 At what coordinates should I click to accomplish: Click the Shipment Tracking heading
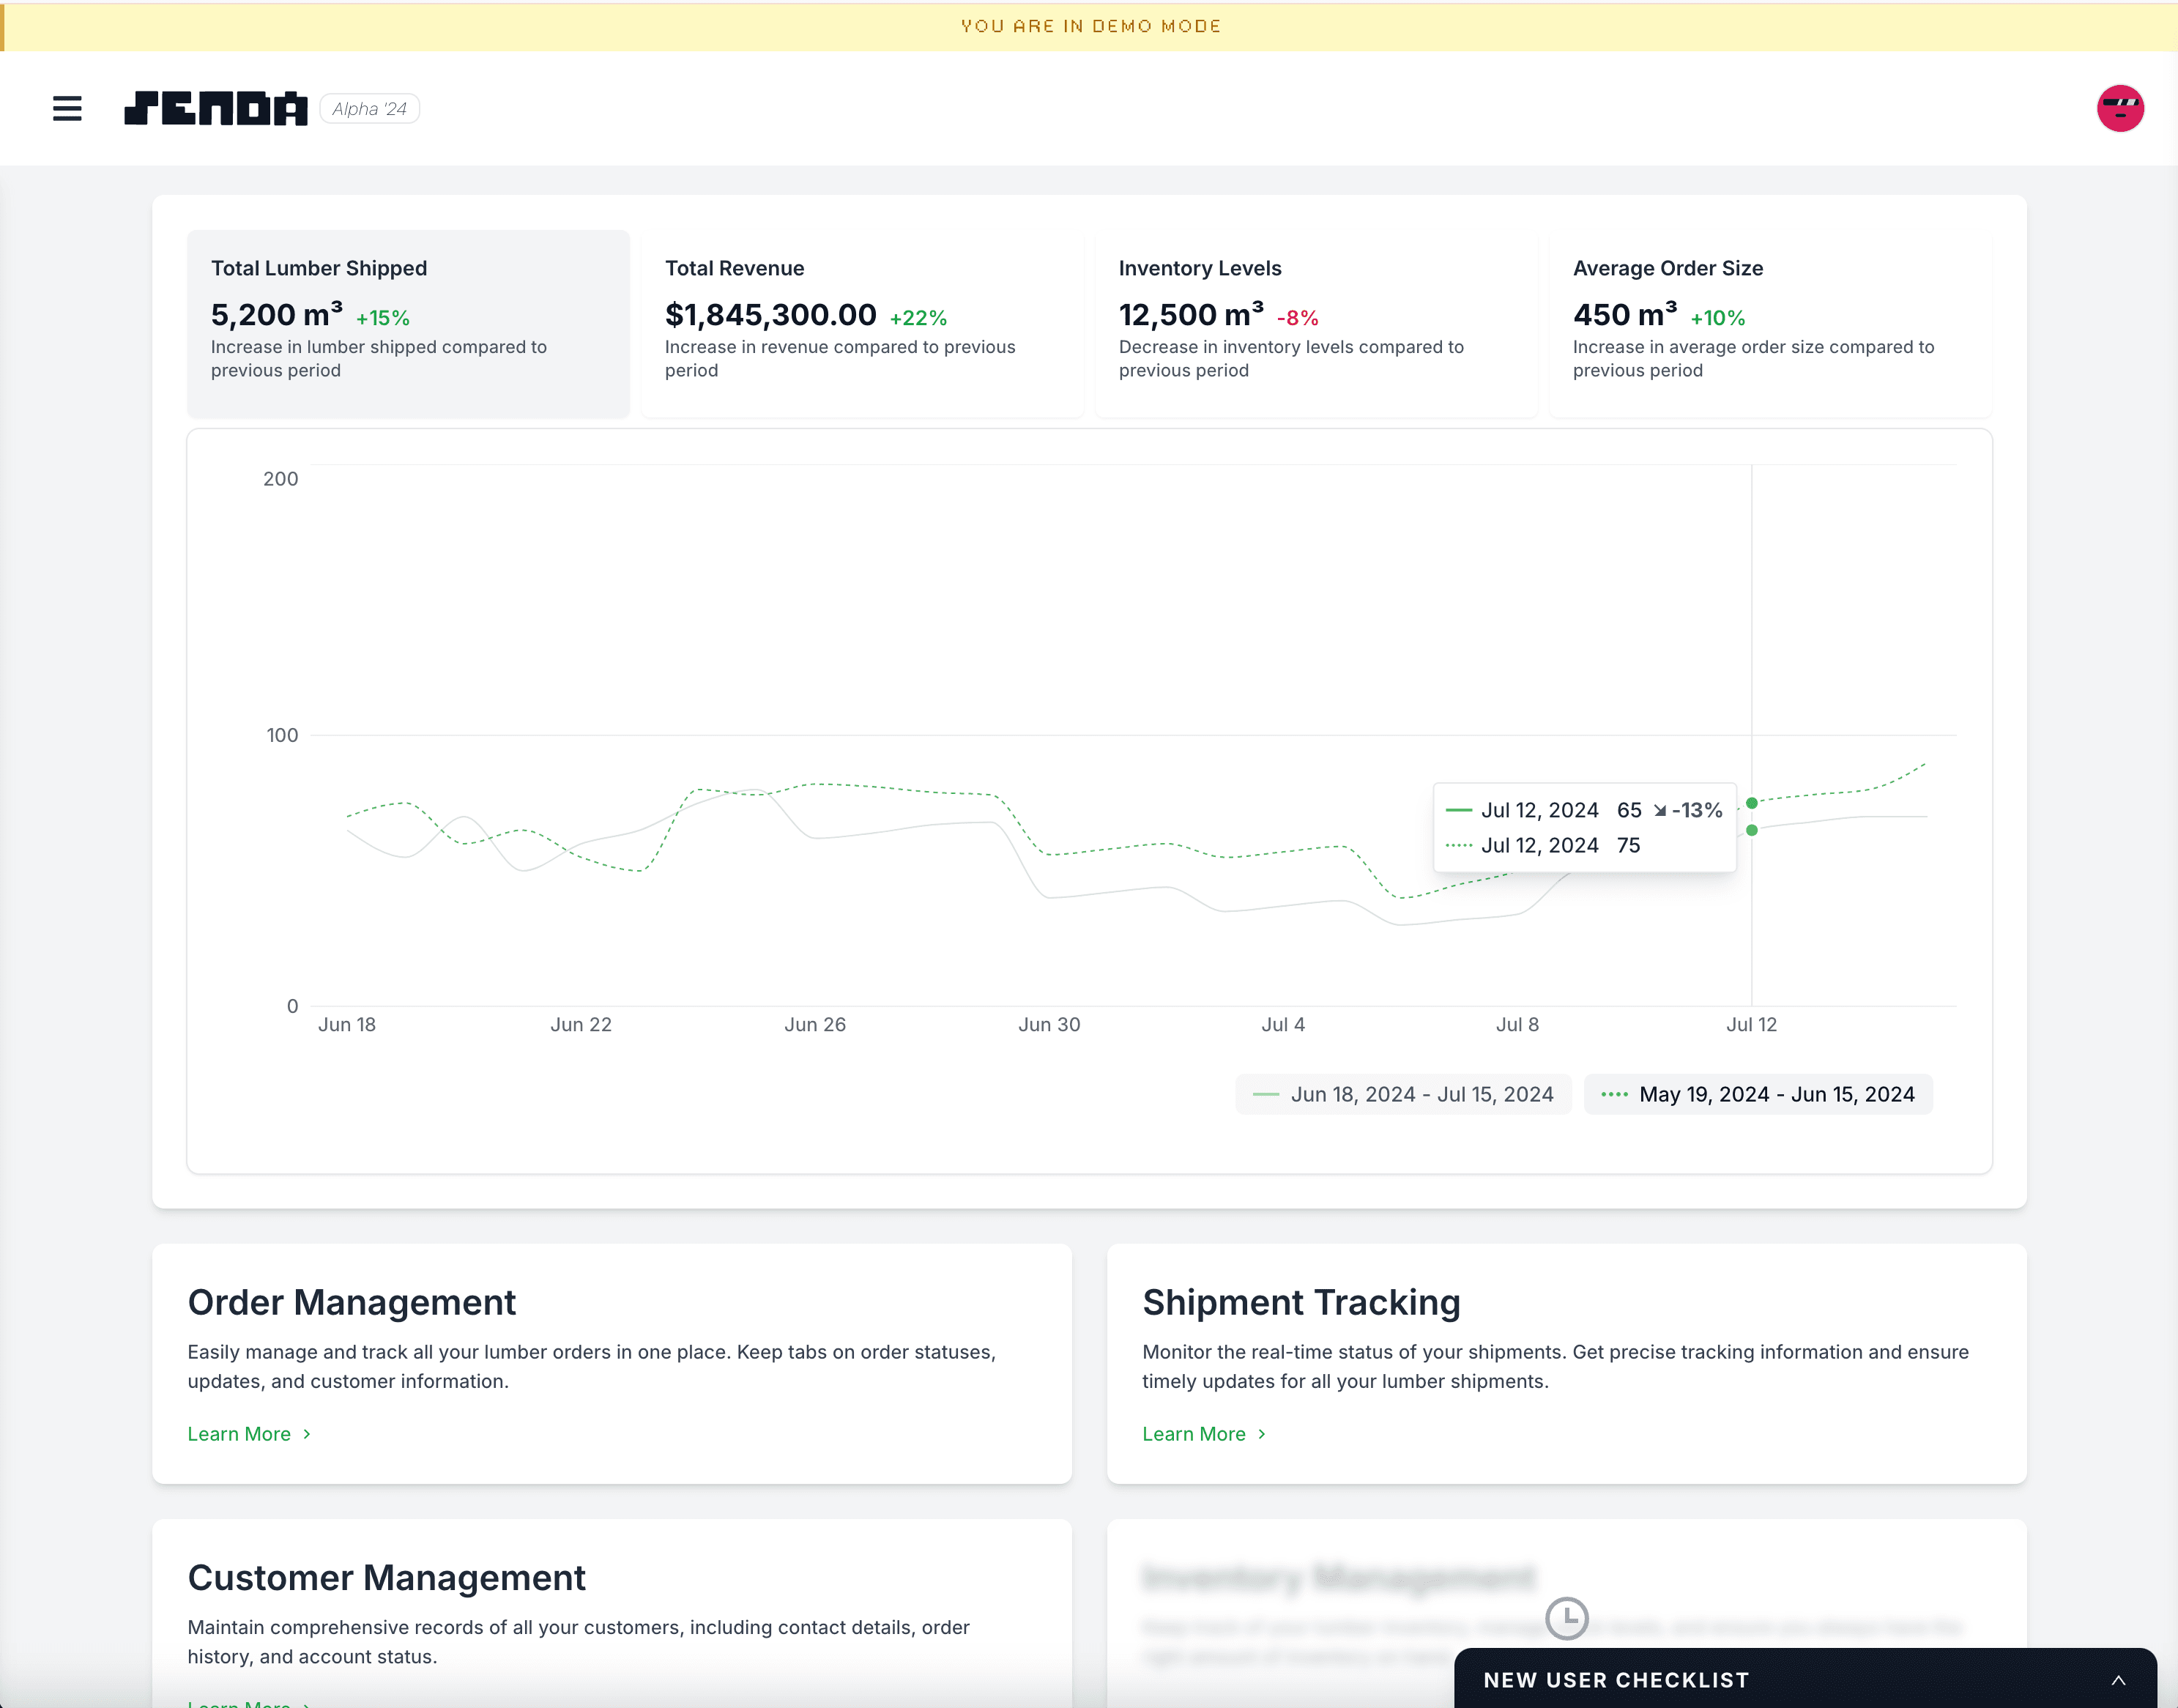[x=1301, y=1302]
